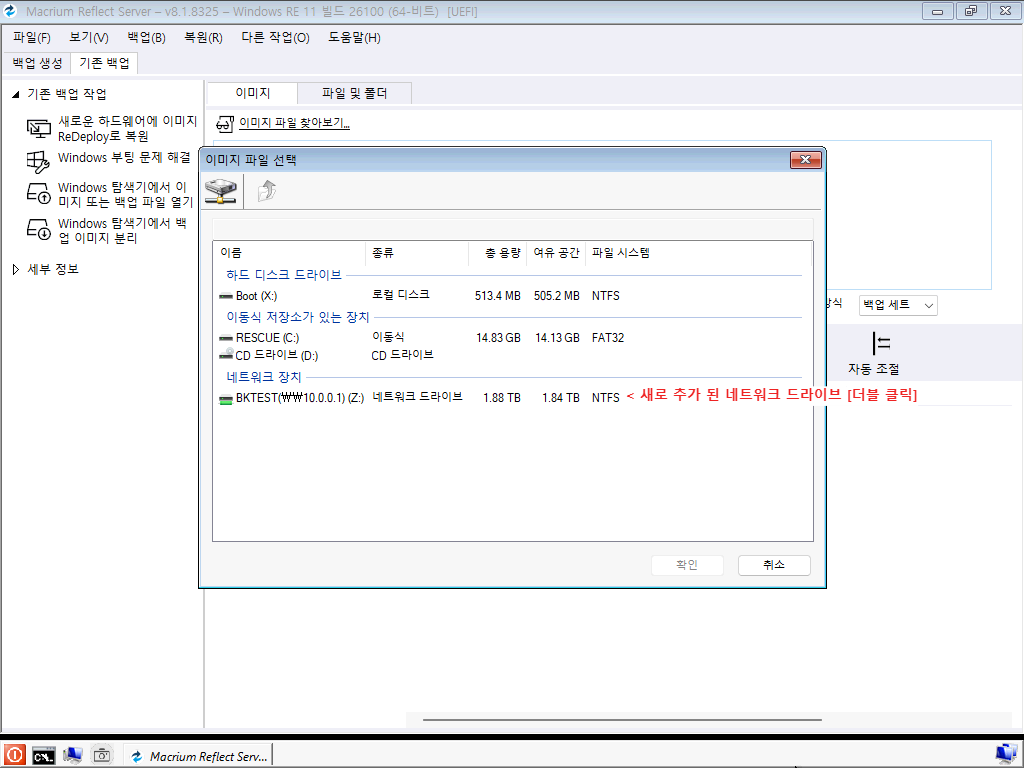Select CD 드라이브 (D:) row text
Image resolution: width=1024 pixels, height=768 pixels.
pos(276,356)
